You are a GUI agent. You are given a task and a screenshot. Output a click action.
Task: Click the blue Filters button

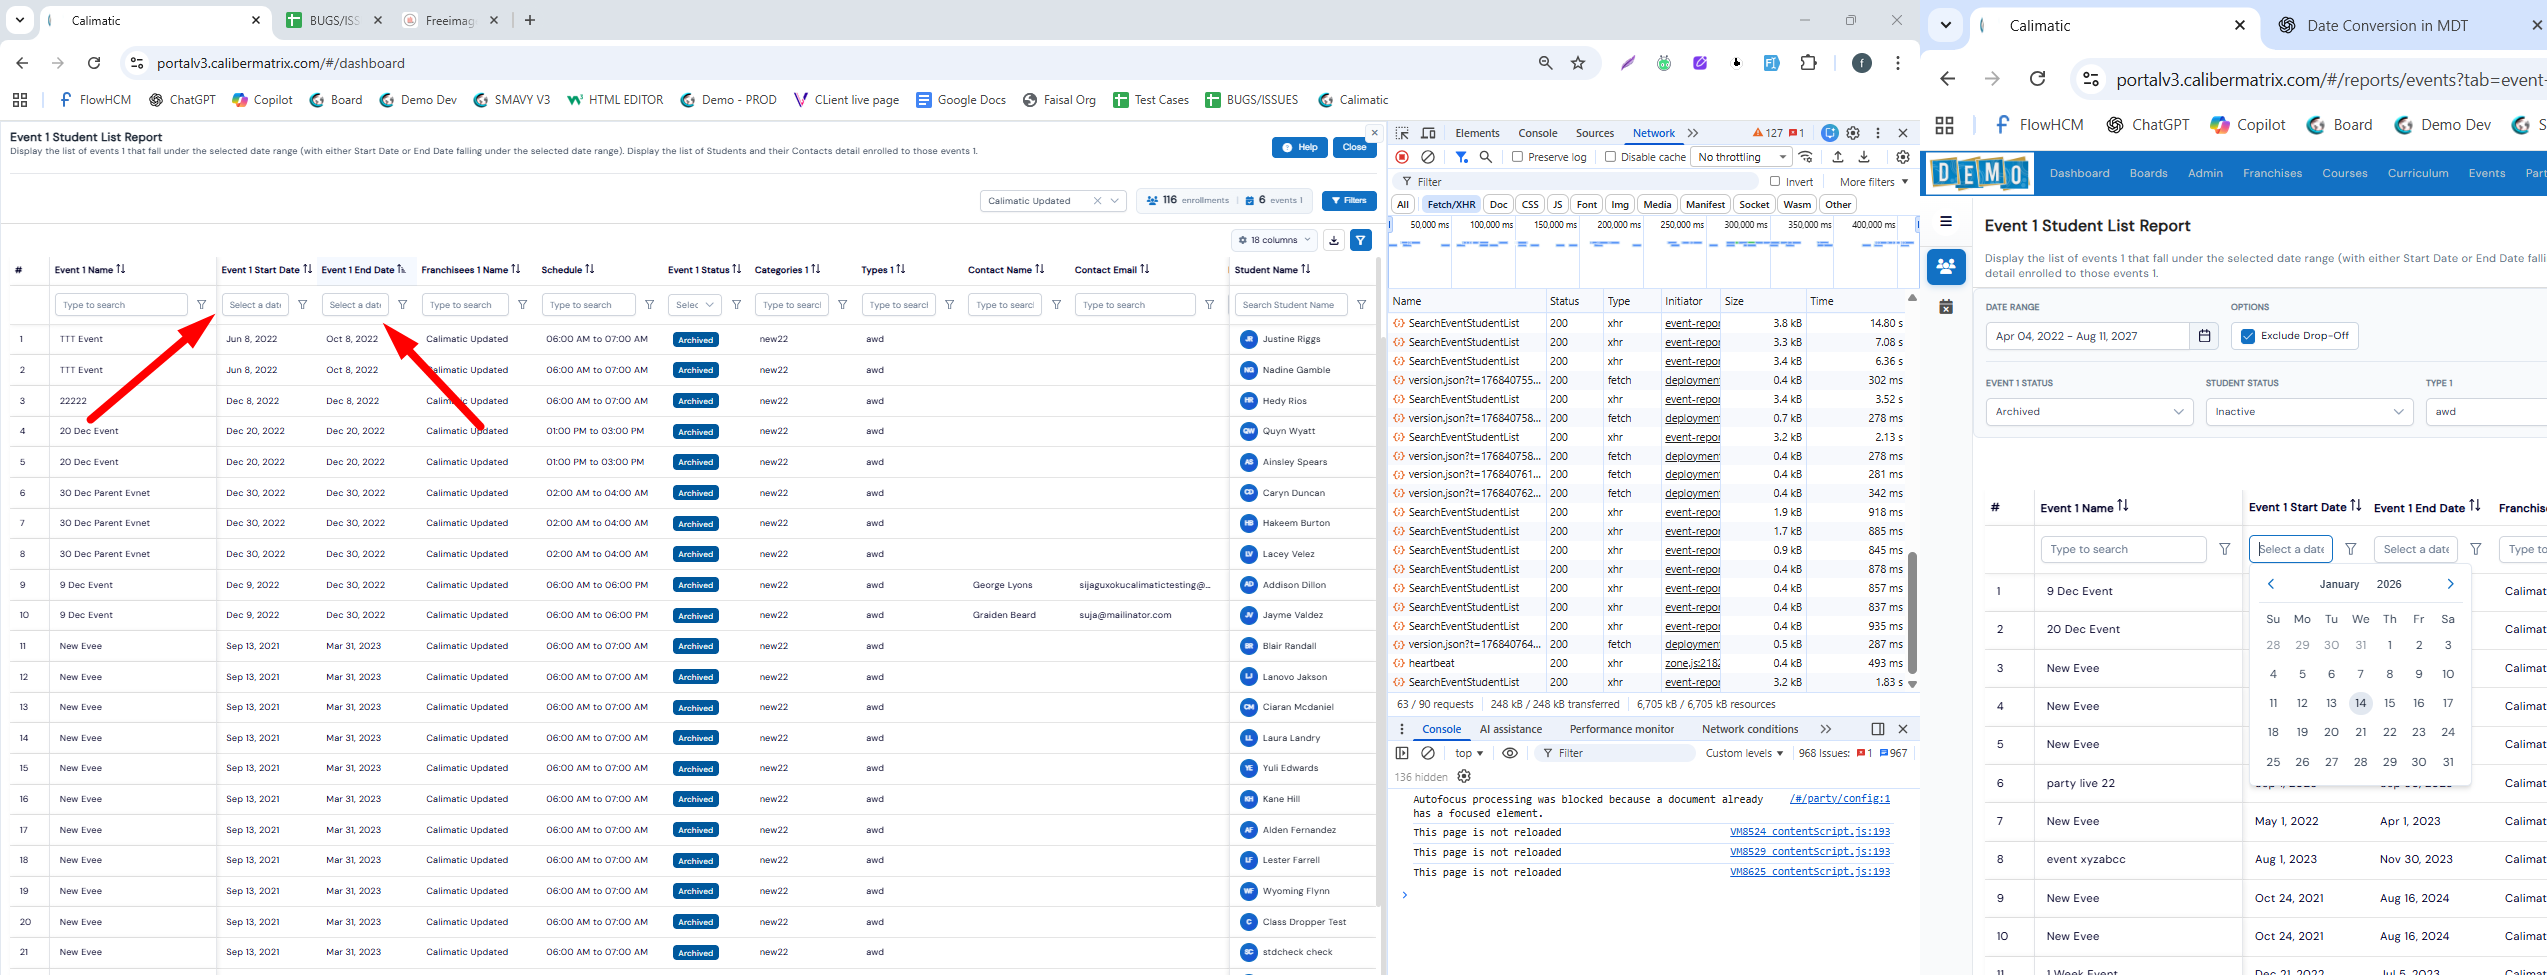(1348, 201)
